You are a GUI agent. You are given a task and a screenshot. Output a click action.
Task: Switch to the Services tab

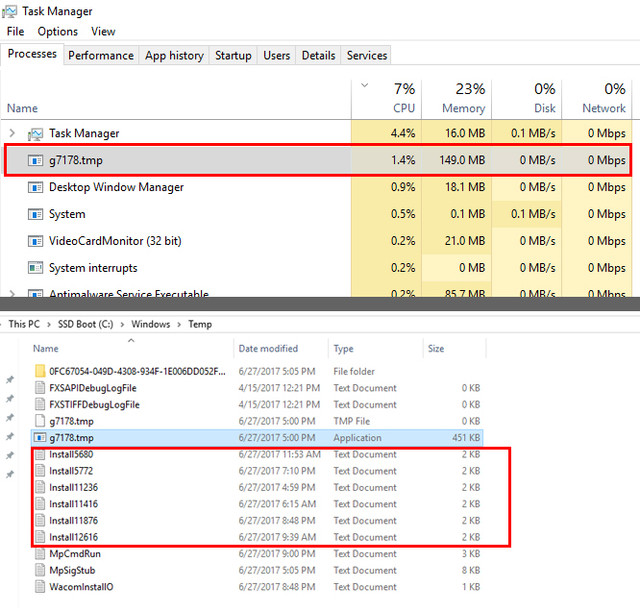(x=367, y=55)
